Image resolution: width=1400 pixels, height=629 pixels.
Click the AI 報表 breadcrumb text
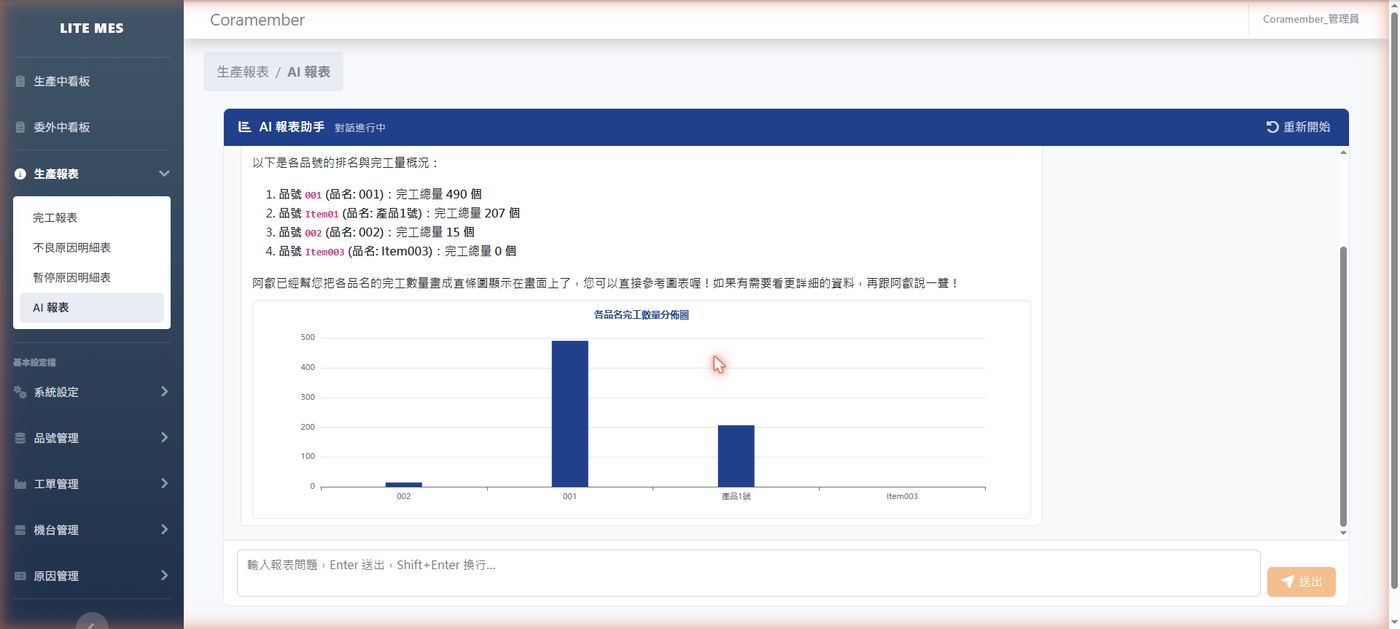(309, 72)
